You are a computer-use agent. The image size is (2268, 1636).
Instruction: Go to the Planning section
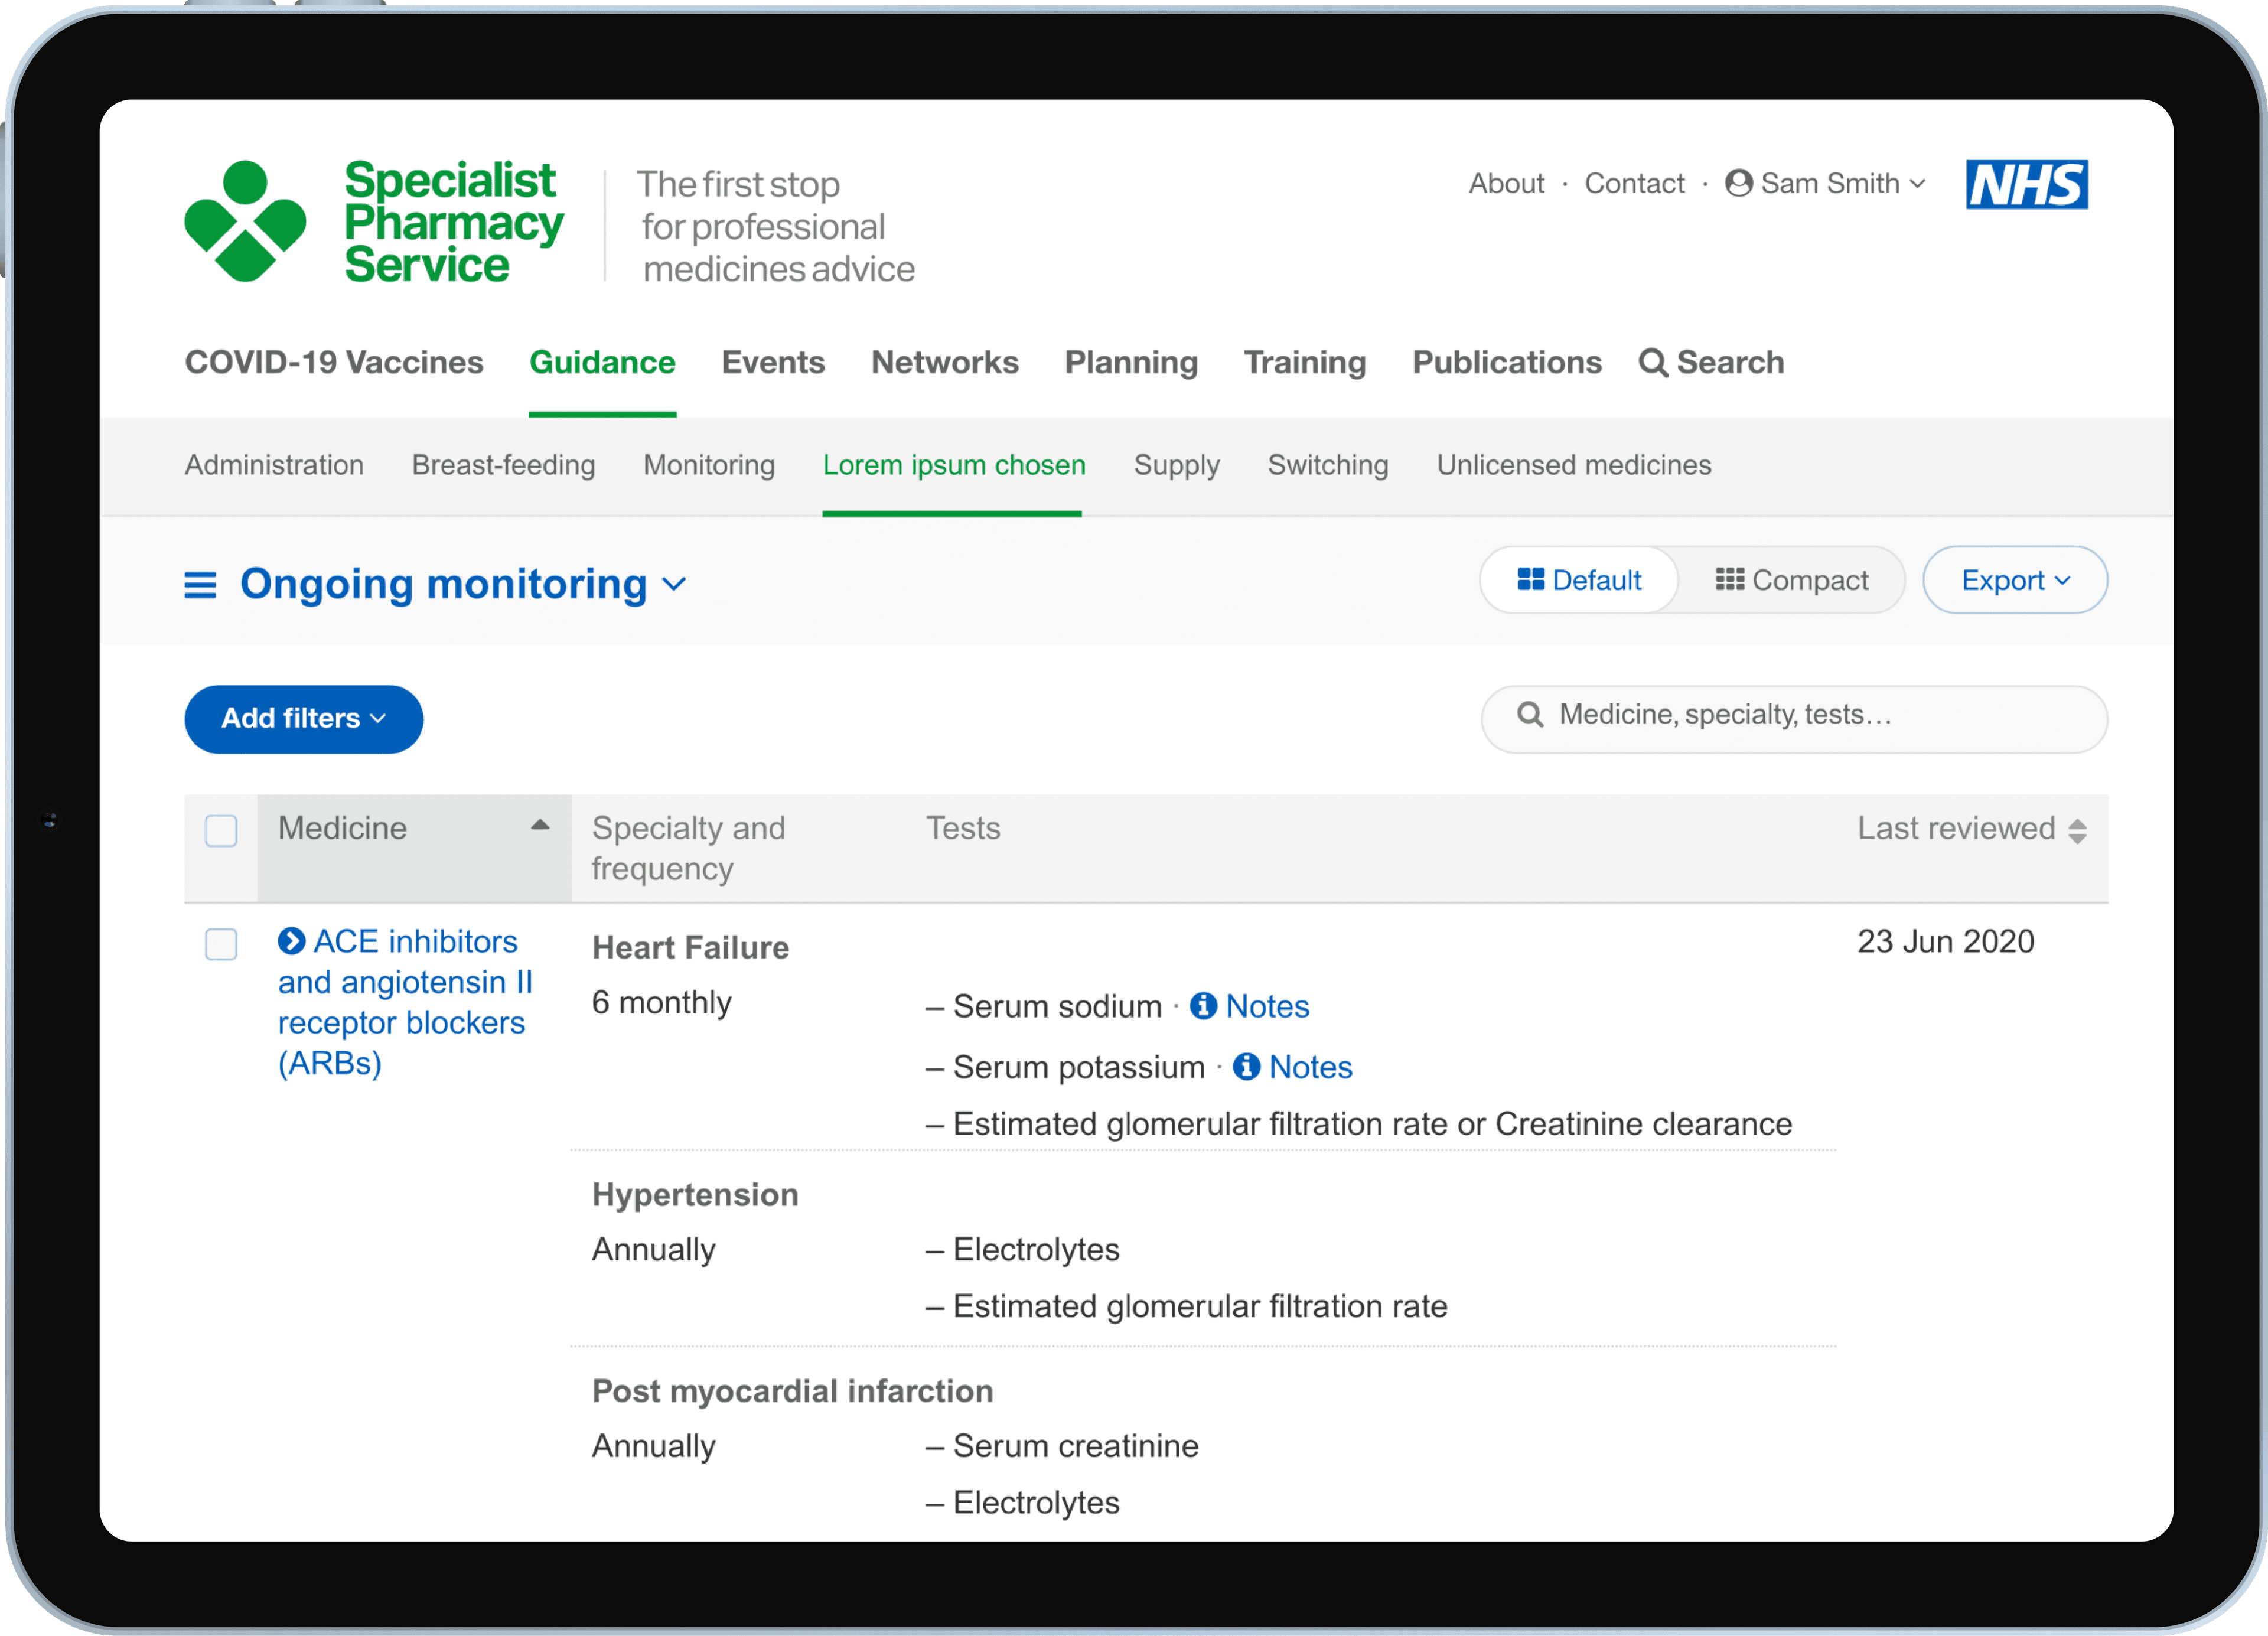[x=1131, y=362]
